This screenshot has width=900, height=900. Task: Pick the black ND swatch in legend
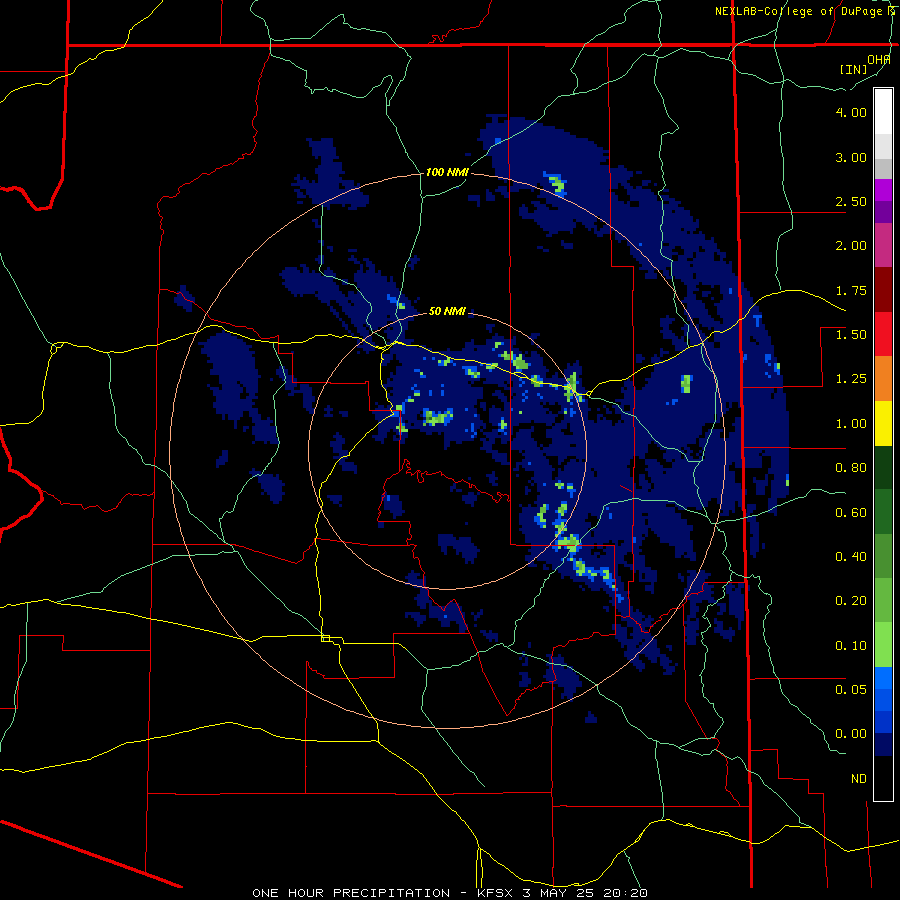point(883,778)
